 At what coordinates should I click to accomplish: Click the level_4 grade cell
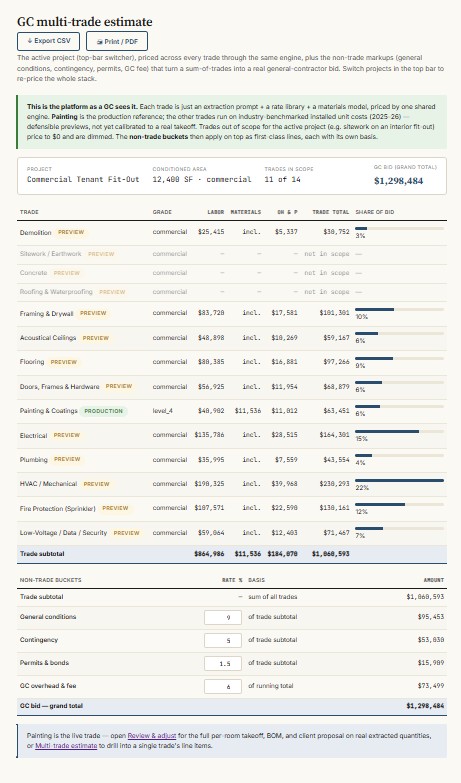[x=162, y=411]
